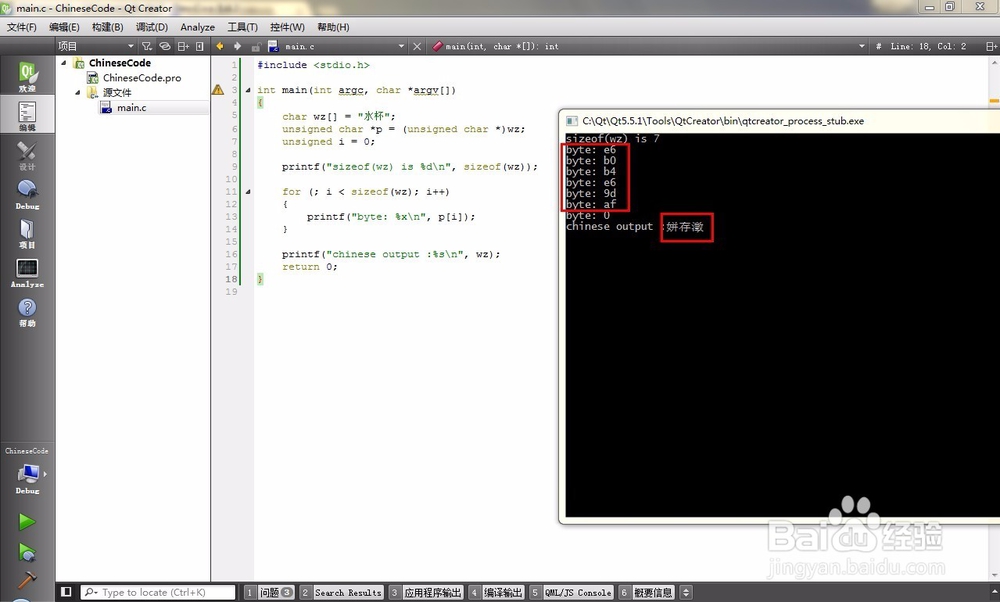Split the project sidebar panel

[x=183, y=46]
